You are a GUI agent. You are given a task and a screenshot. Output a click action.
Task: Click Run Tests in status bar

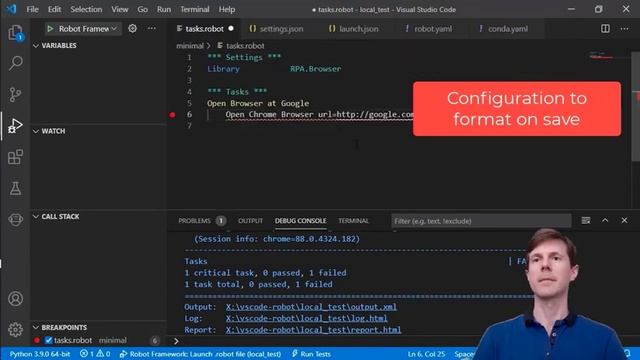click(x=311, y=354)
